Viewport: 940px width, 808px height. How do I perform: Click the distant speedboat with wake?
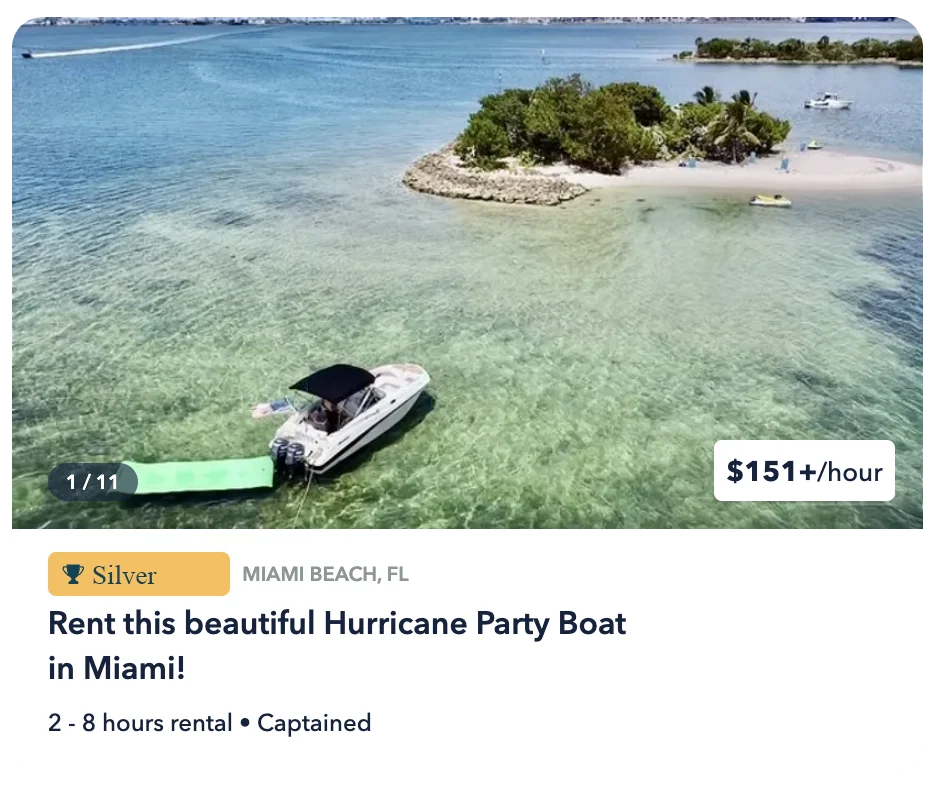tap(26, 55)
